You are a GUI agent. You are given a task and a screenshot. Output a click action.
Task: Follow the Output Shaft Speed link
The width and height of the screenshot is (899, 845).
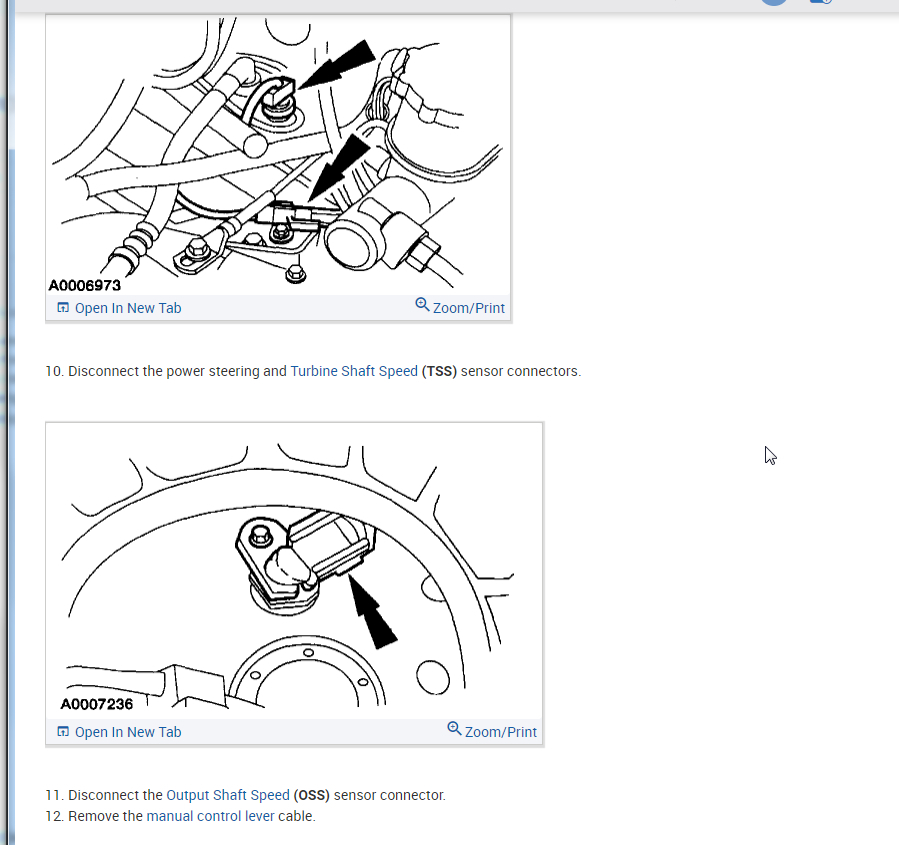click(228, 795)
